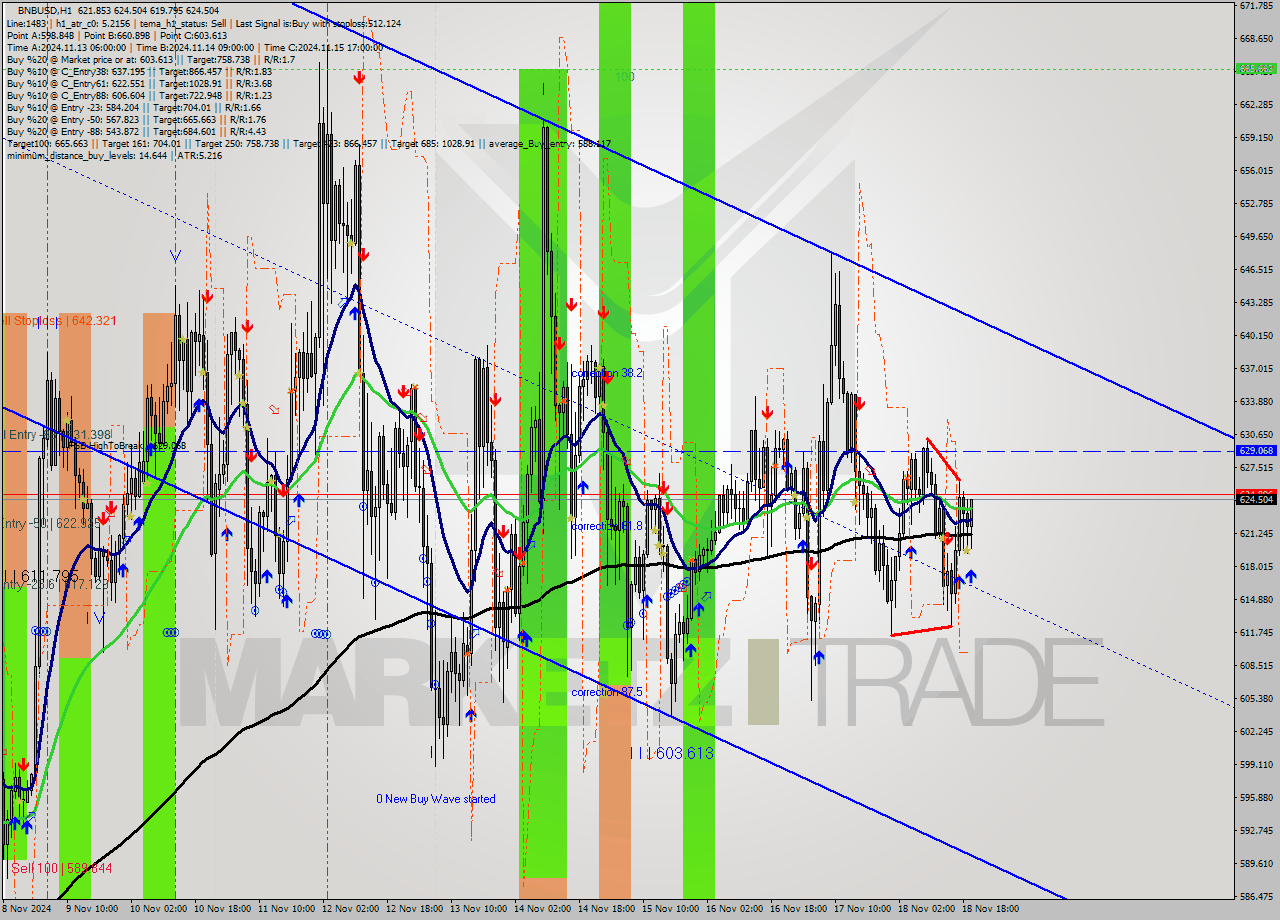The height and width of the screenshot is (920, 1280).
Task: Click the '13 Nov 10:00' time label
Action: [x=478, y=909]
